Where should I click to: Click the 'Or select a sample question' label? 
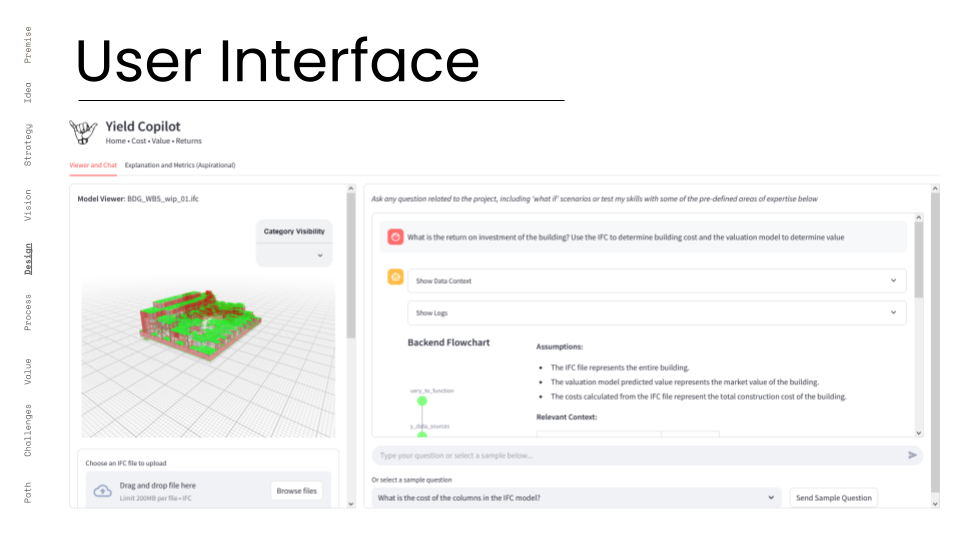411,480
